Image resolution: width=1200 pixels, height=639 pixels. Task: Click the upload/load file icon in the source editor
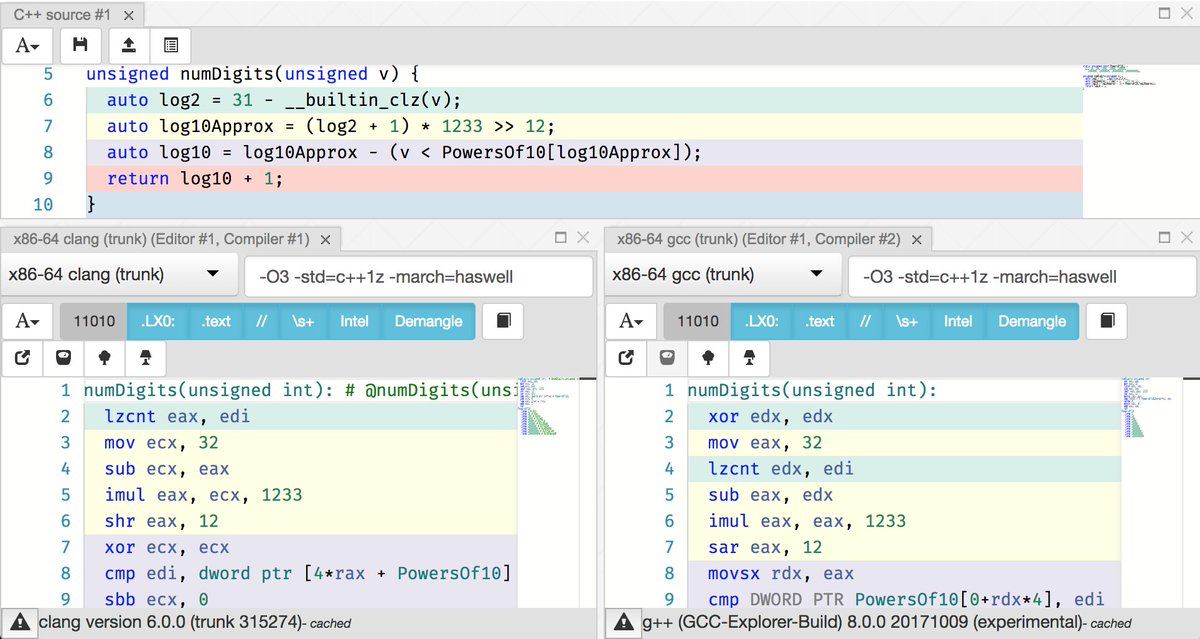[x=128, y=45]
